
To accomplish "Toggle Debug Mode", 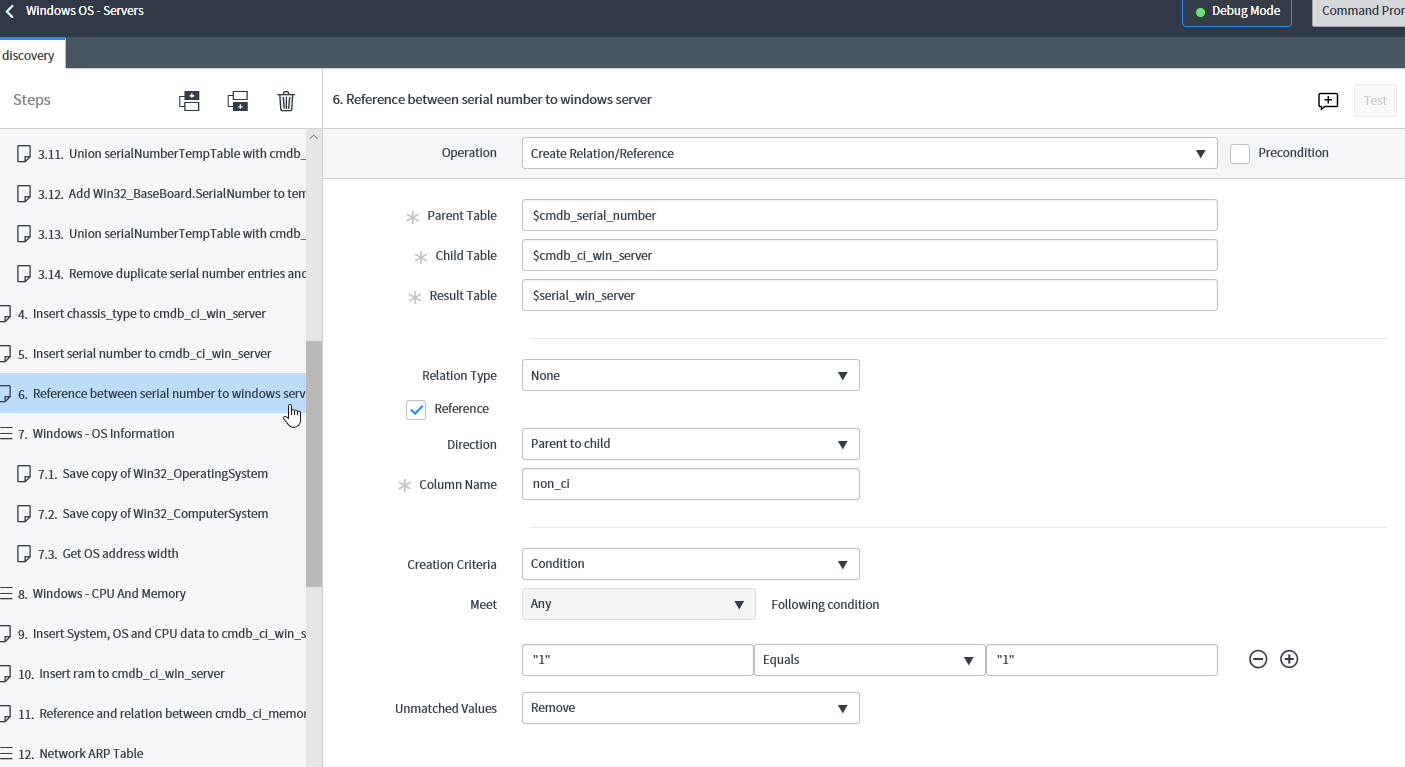I will pyautogui.click(x=1237, y=12).
